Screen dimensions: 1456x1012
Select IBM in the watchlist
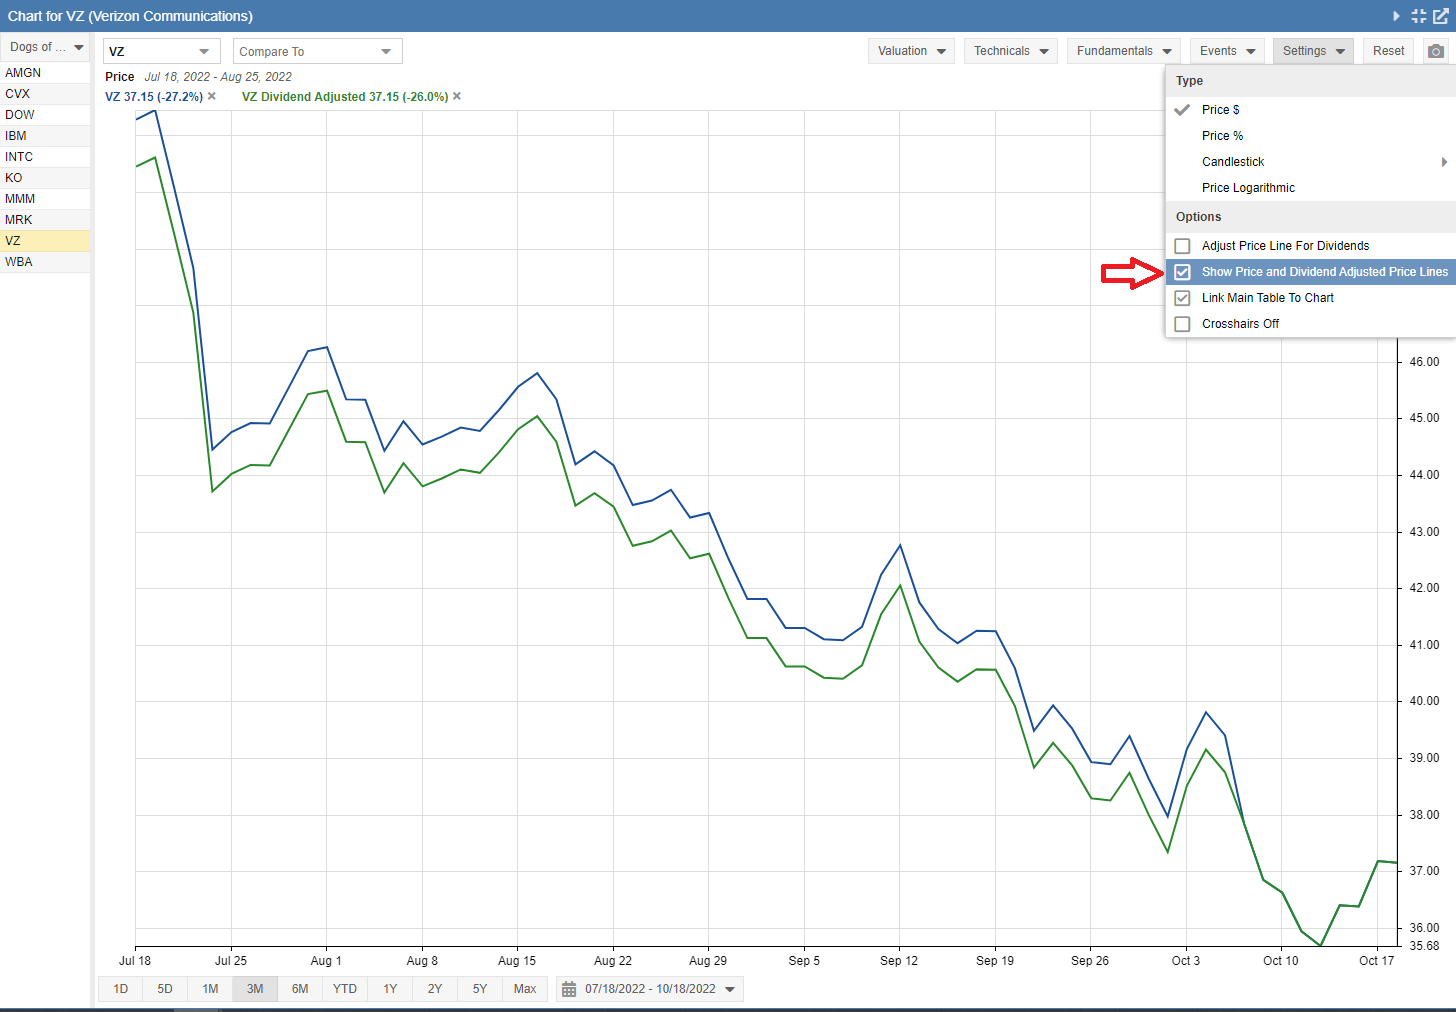[45, 136]
